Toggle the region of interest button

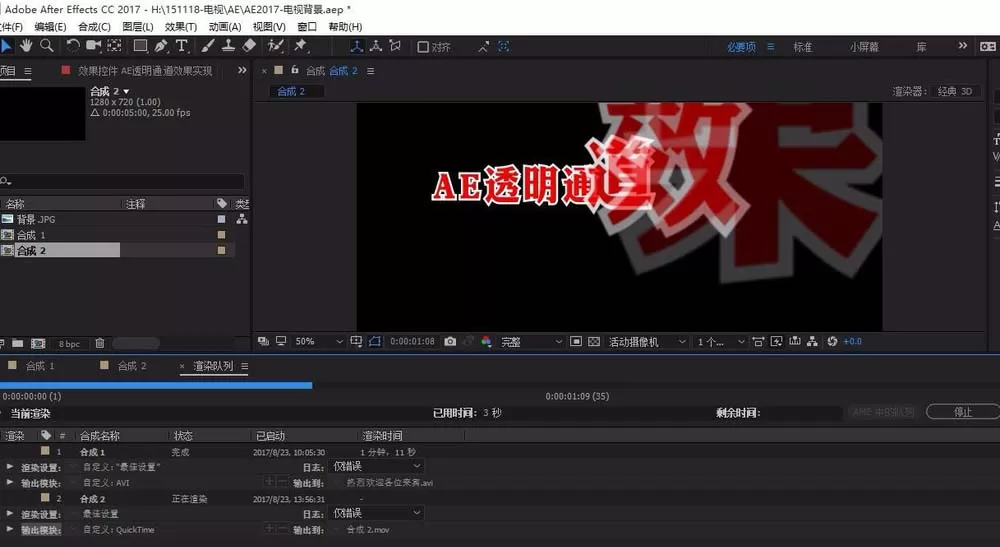[x=576, y=342]
